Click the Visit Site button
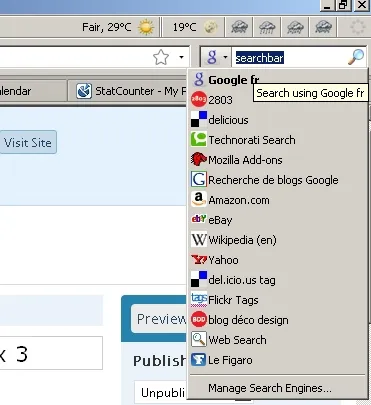 pyautogui.click(x=28, y=143)
